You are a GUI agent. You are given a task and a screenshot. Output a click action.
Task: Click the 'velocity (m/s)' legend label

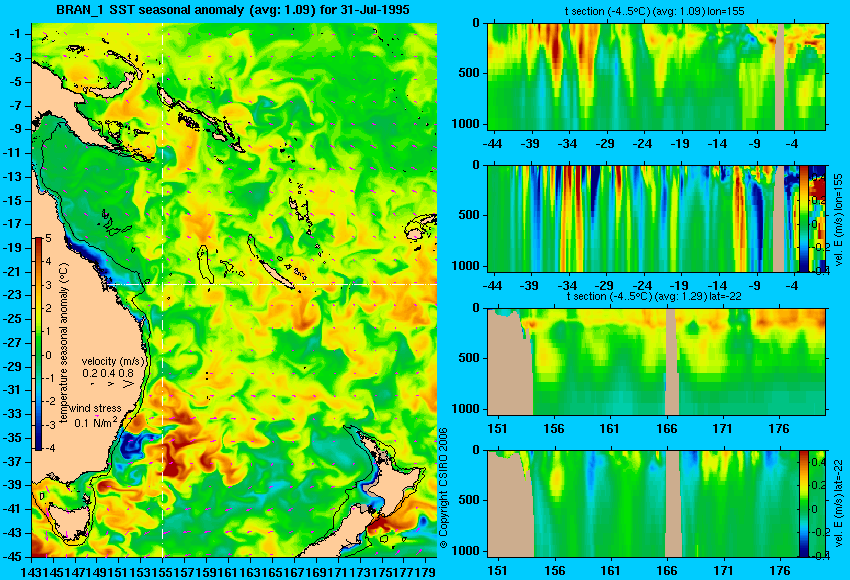pyautogui.click(x=114, y=361)
